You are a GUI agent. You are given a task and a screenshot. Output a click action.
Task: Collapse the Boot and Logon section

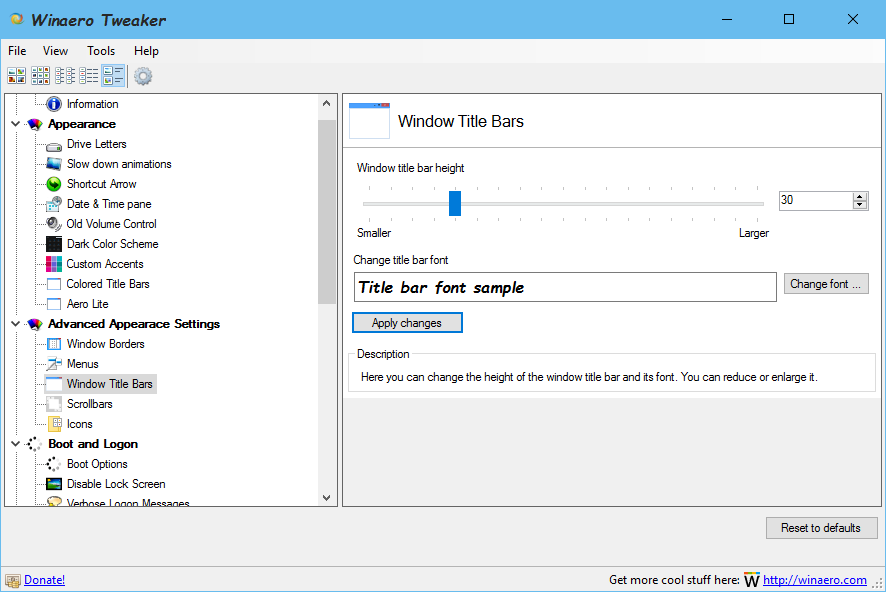coord(15,444)
